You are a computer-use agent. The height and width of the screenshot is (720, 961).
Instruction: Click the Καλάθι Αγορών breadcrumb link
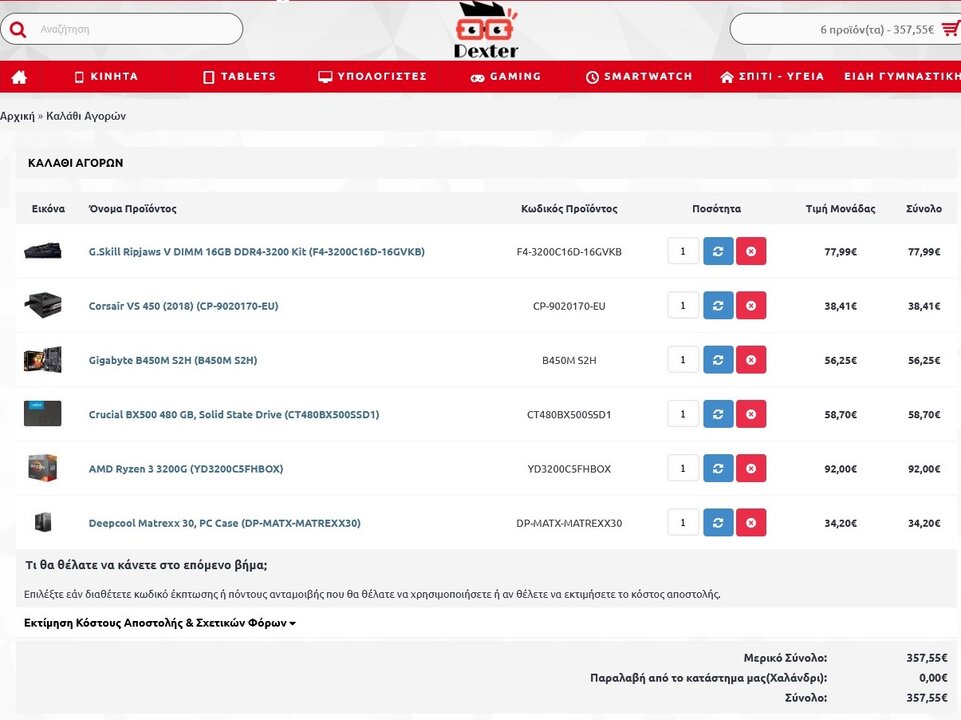tap(86, 116)
